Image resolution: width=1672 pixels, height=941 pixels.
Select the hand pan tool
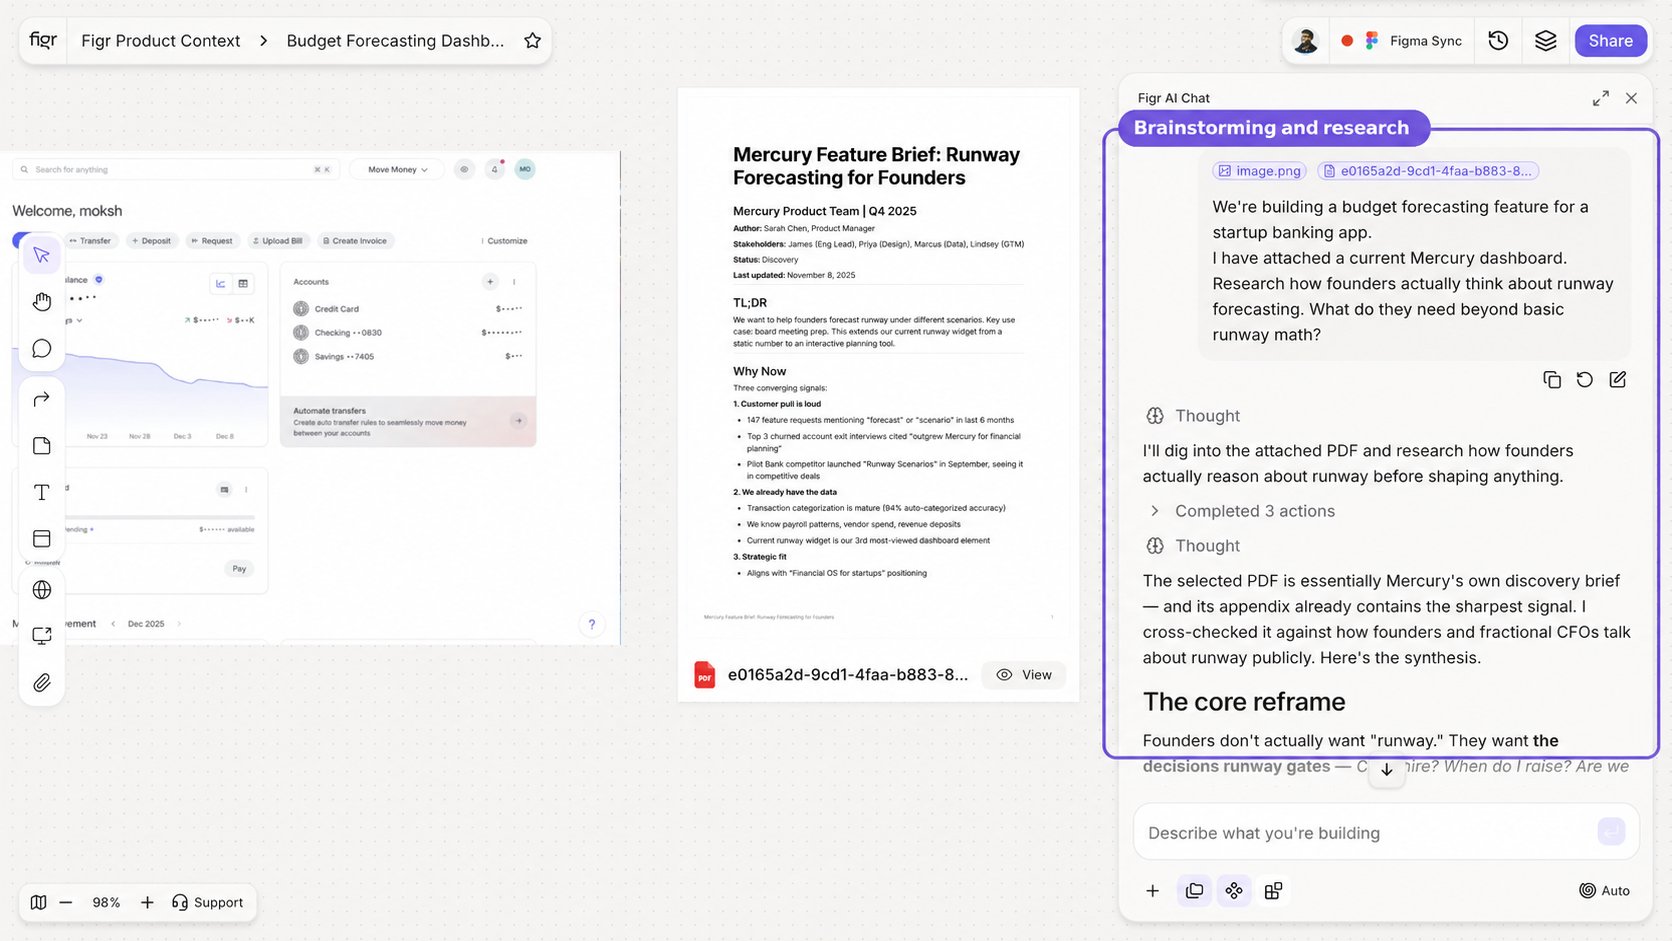[x=42, y=301]
